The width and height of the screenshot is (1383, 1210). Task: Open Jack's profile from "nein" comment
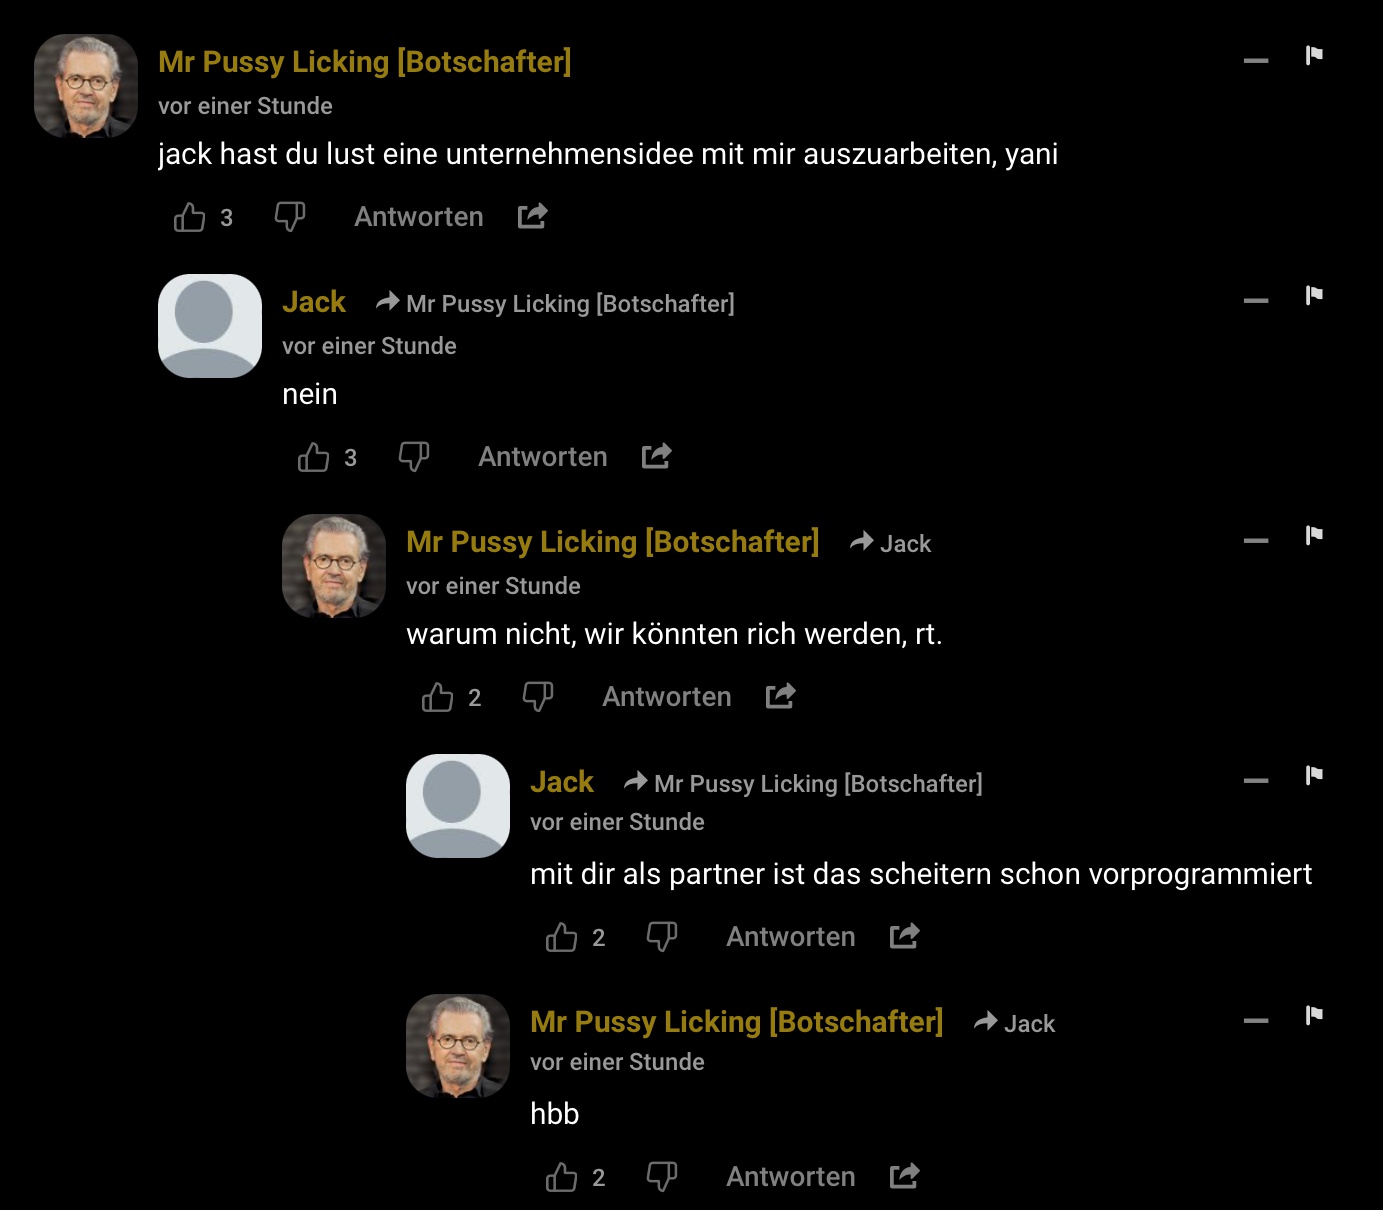click(x=313, y=302)
